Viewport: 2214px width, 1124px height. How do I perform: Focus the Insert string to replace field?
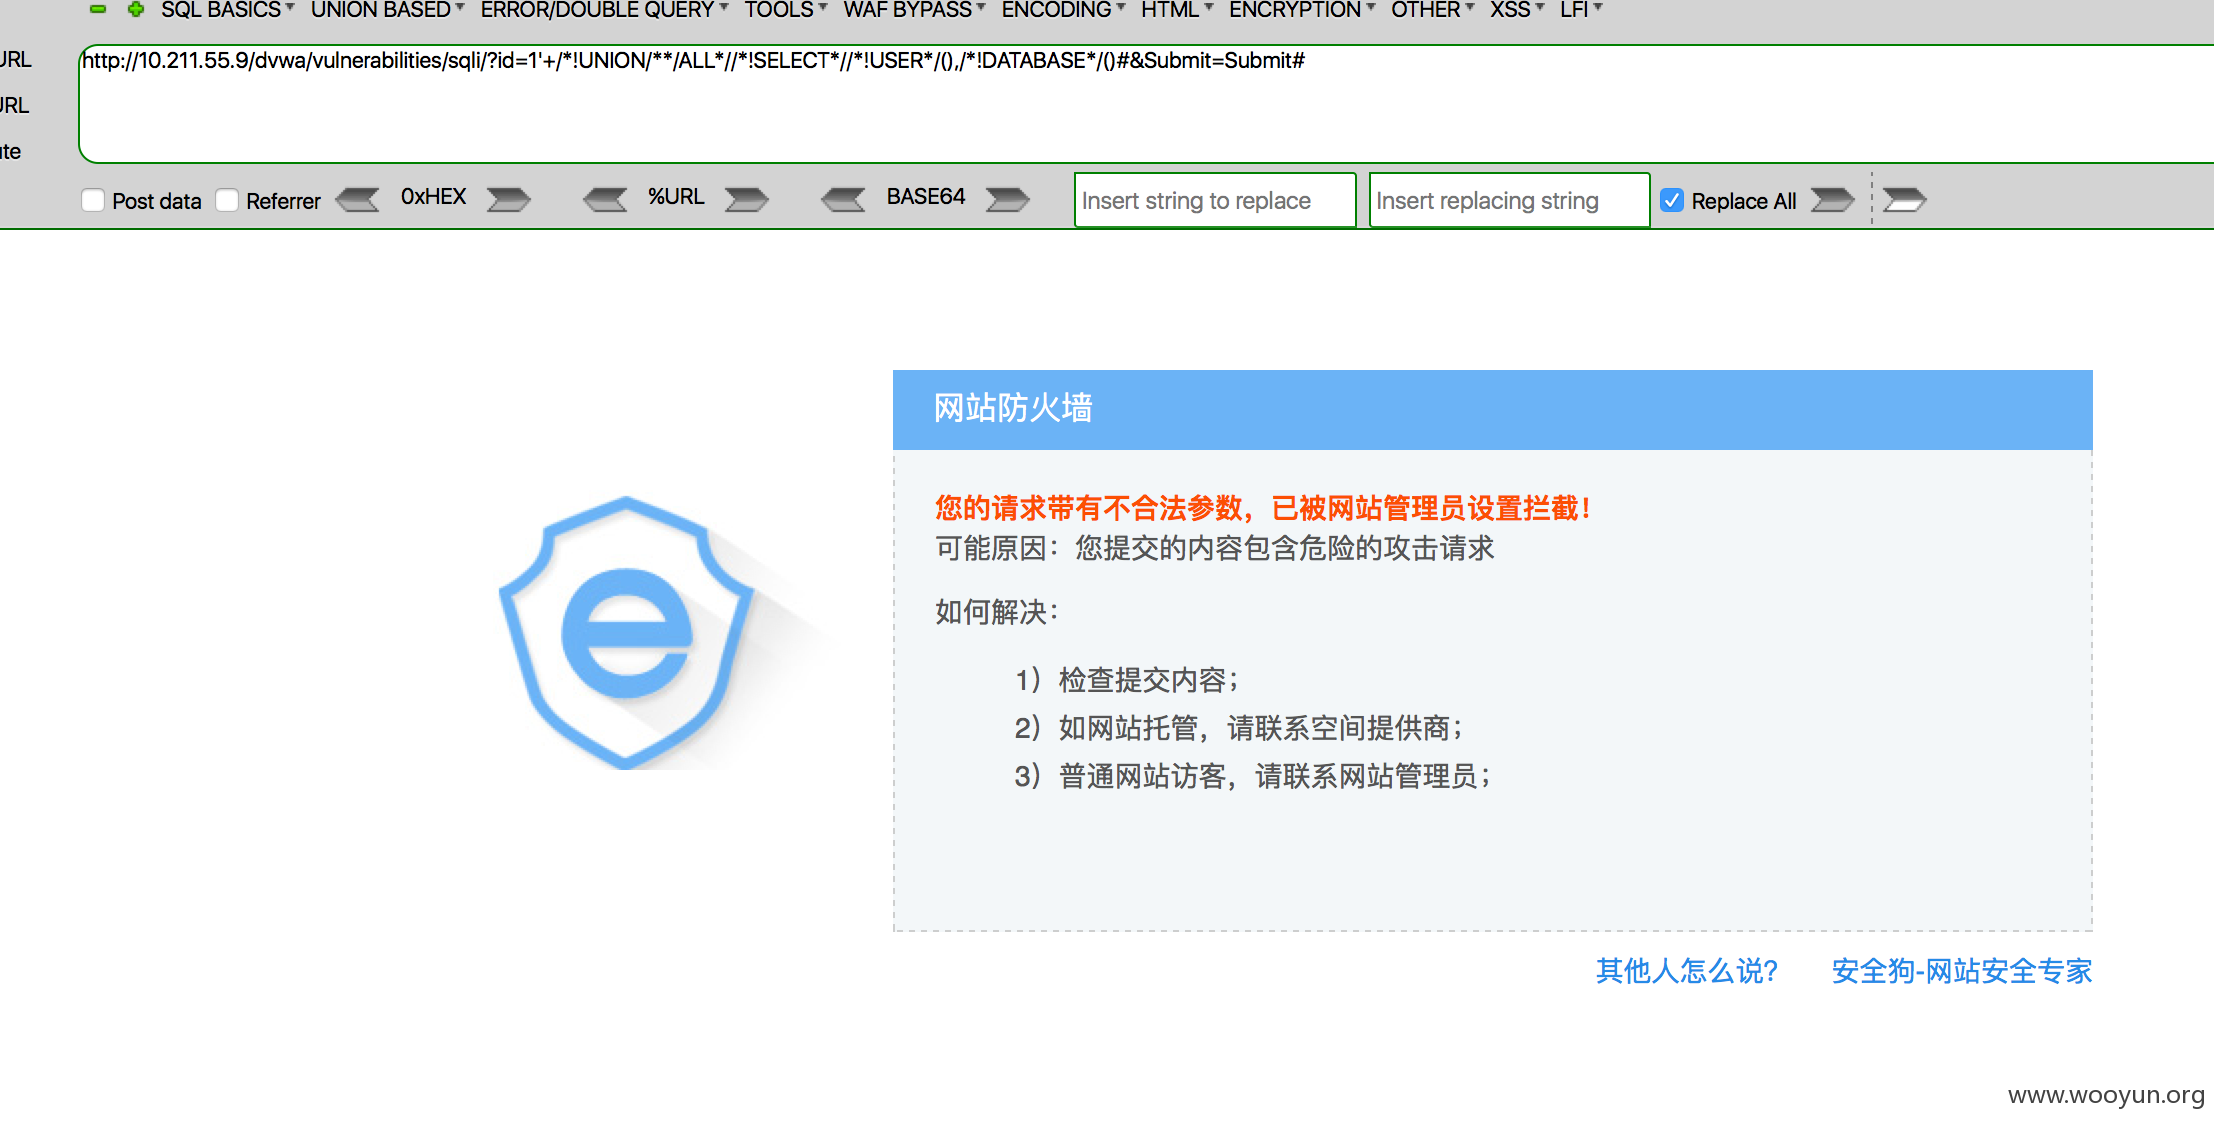[1215, 200]
